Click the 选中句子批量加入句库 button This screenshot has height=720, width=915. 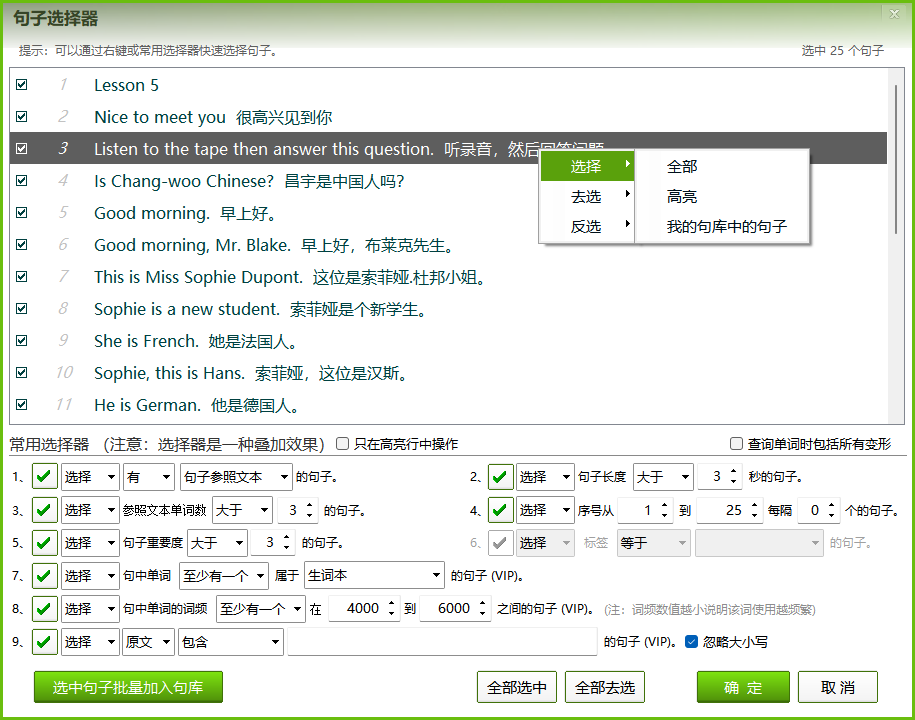point(128,687)
